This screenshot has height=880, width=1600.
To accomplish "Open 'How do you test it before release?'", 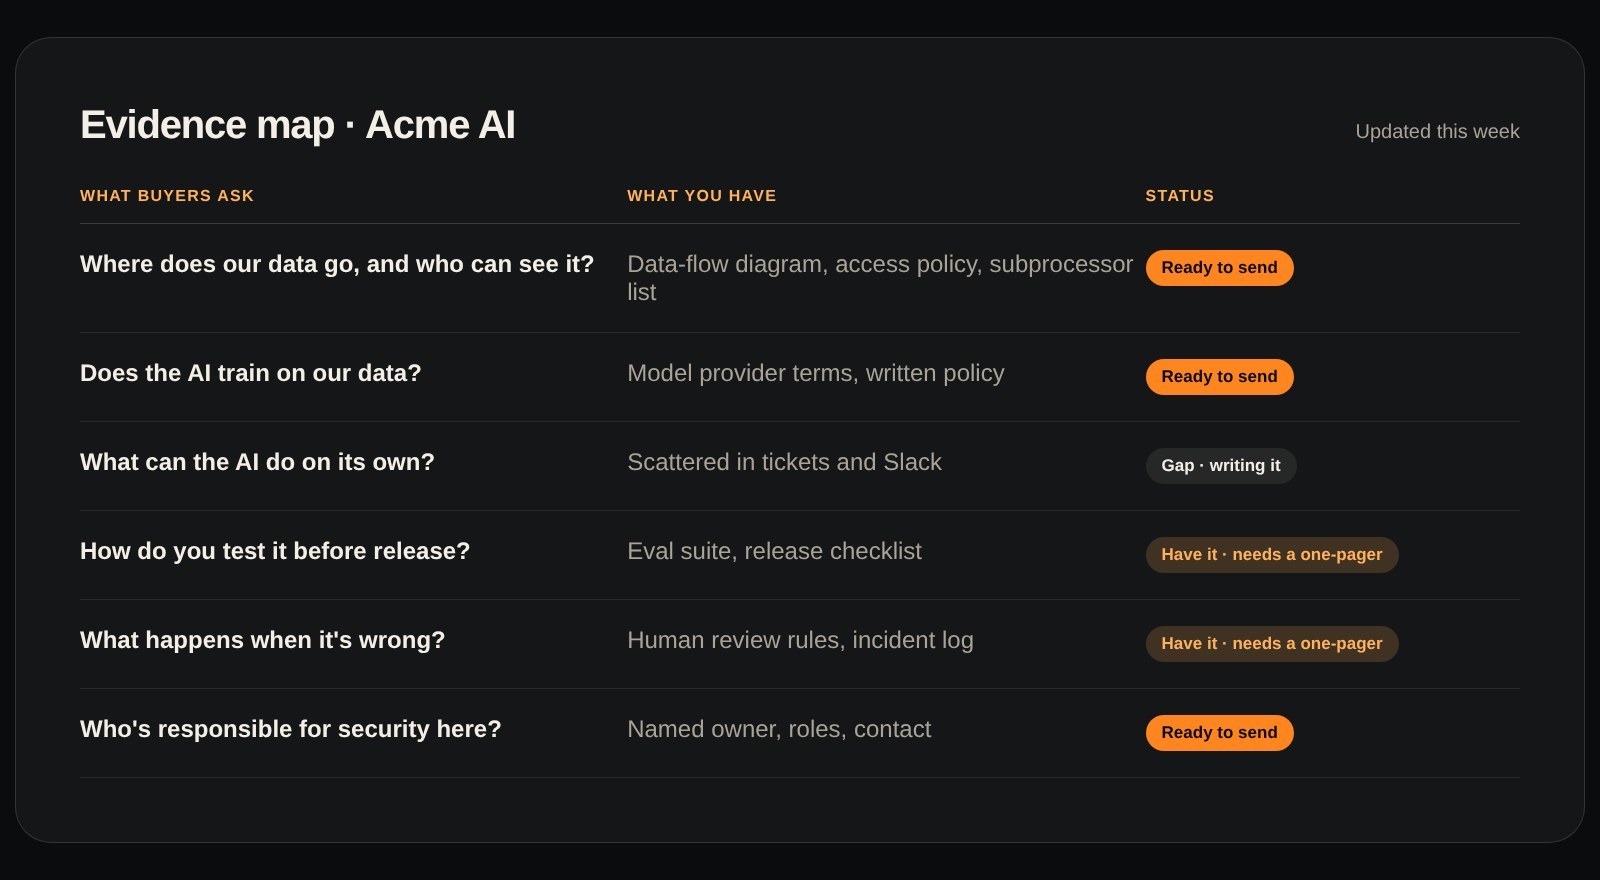I will point(275,551).
